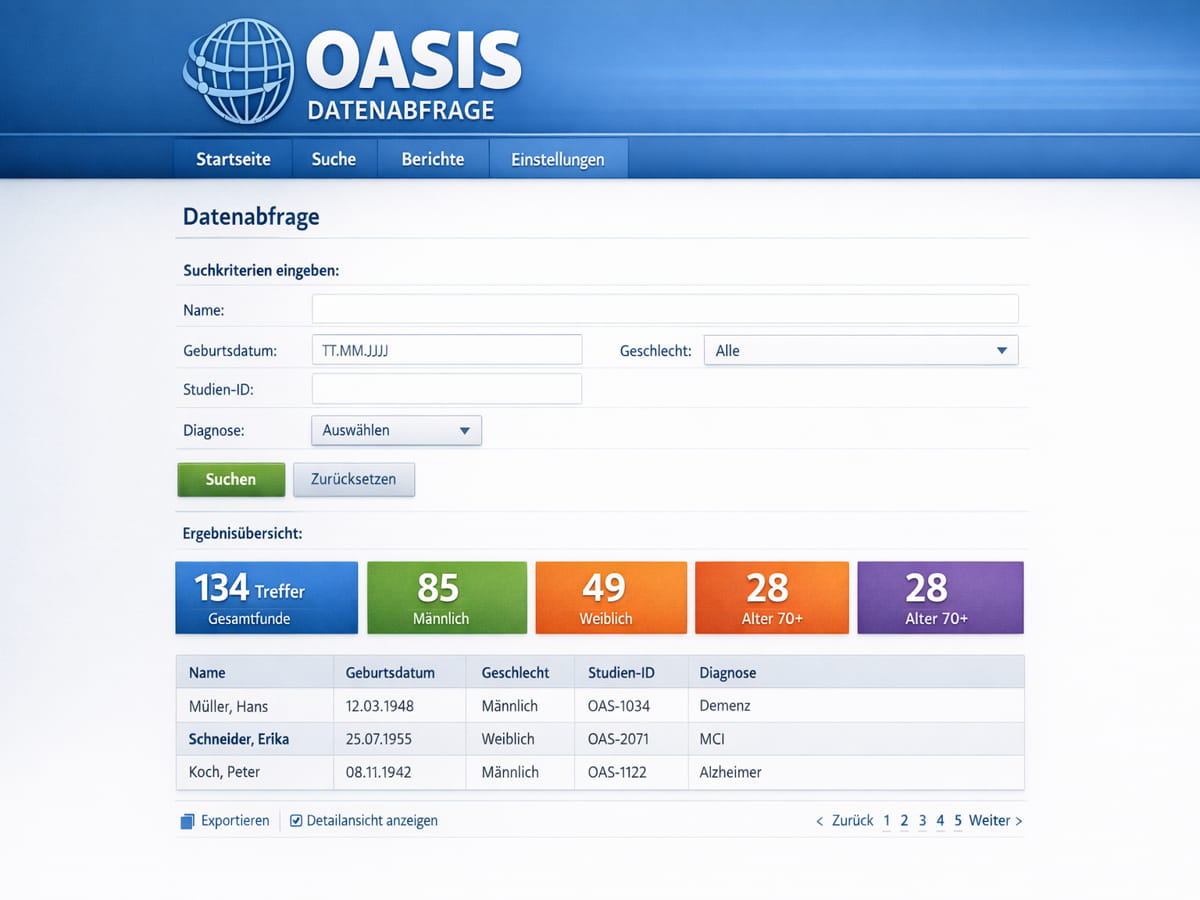Click Weiblich in the Schneider, Erika row
1200x900 pixels.
(508, 739)
